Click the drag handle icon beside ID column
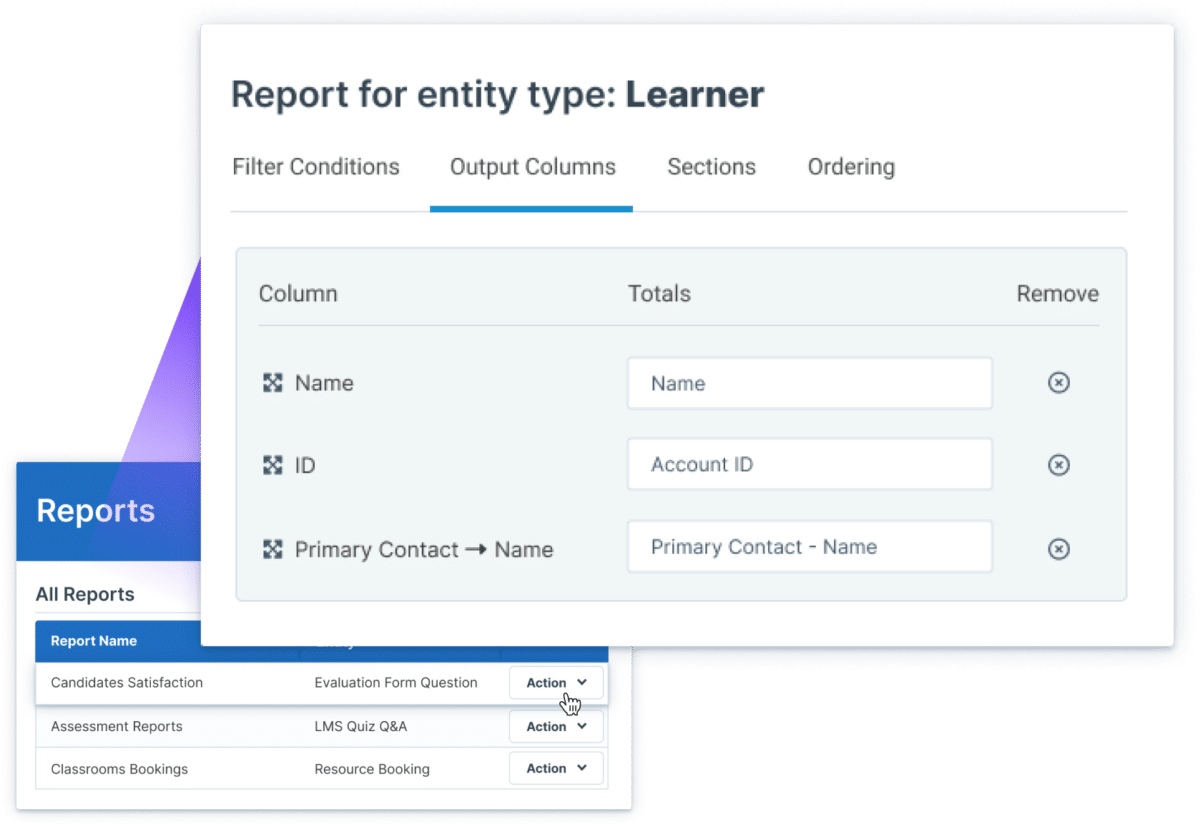 pyautogui.click(x=271, y=464)
